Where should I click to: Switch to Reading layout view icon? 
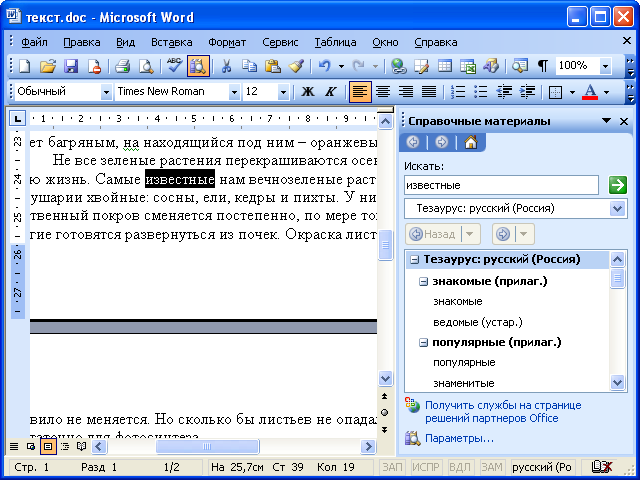(x=82, y=447)
